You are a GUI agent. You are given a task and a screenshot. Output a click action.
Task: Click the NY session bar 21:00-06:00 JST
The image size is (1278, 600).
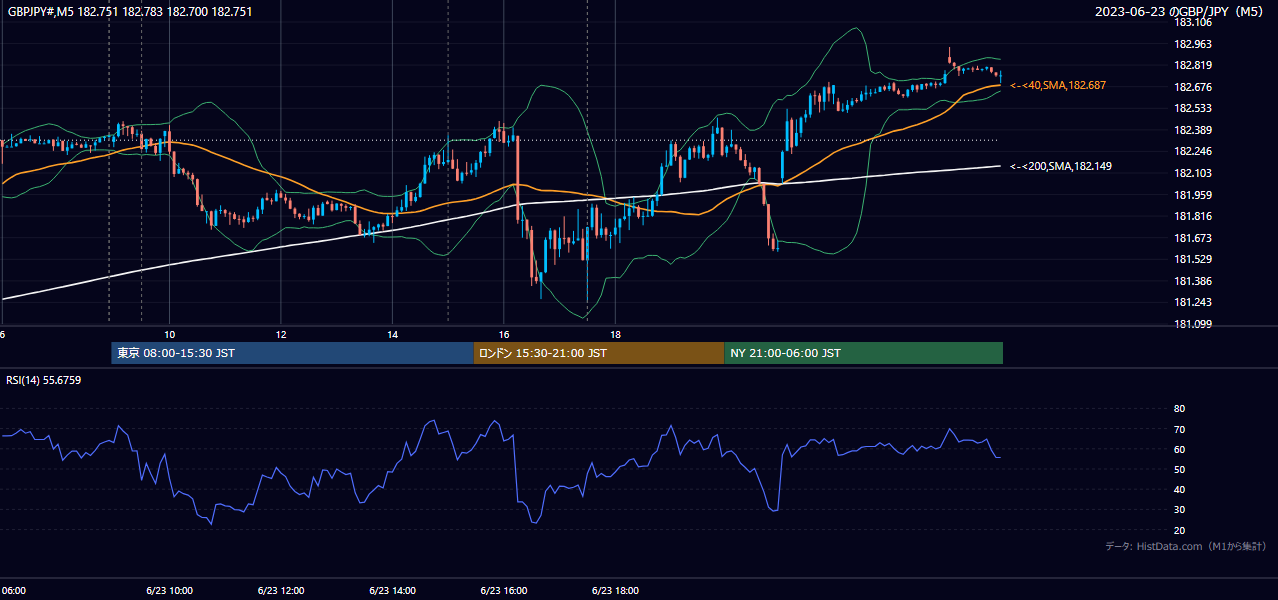click(x=863, y=353)
